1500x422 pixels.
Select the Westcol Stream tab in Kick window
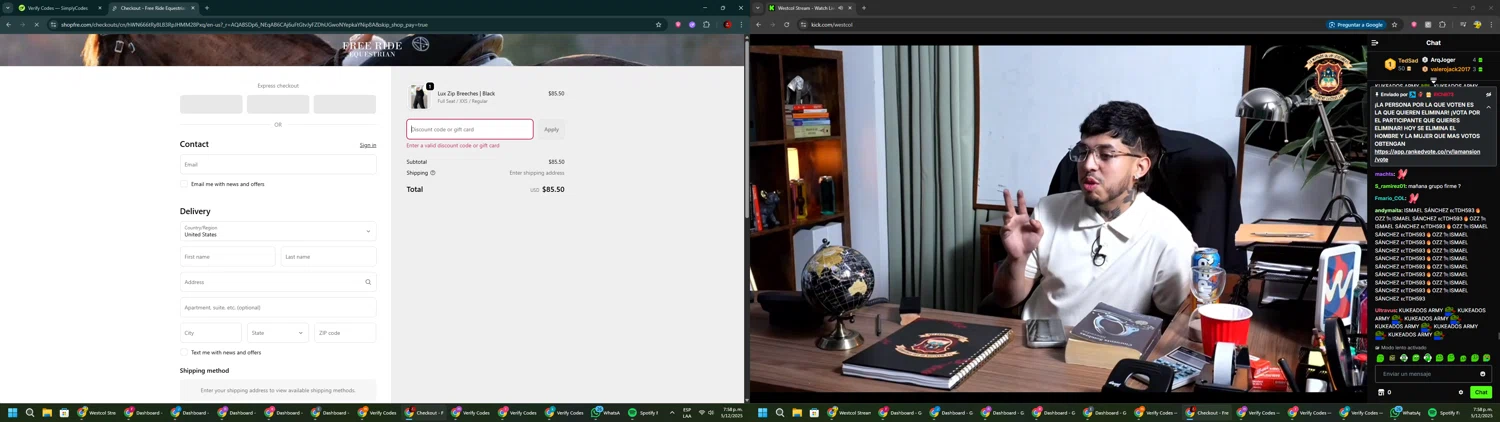click(811, 8)
